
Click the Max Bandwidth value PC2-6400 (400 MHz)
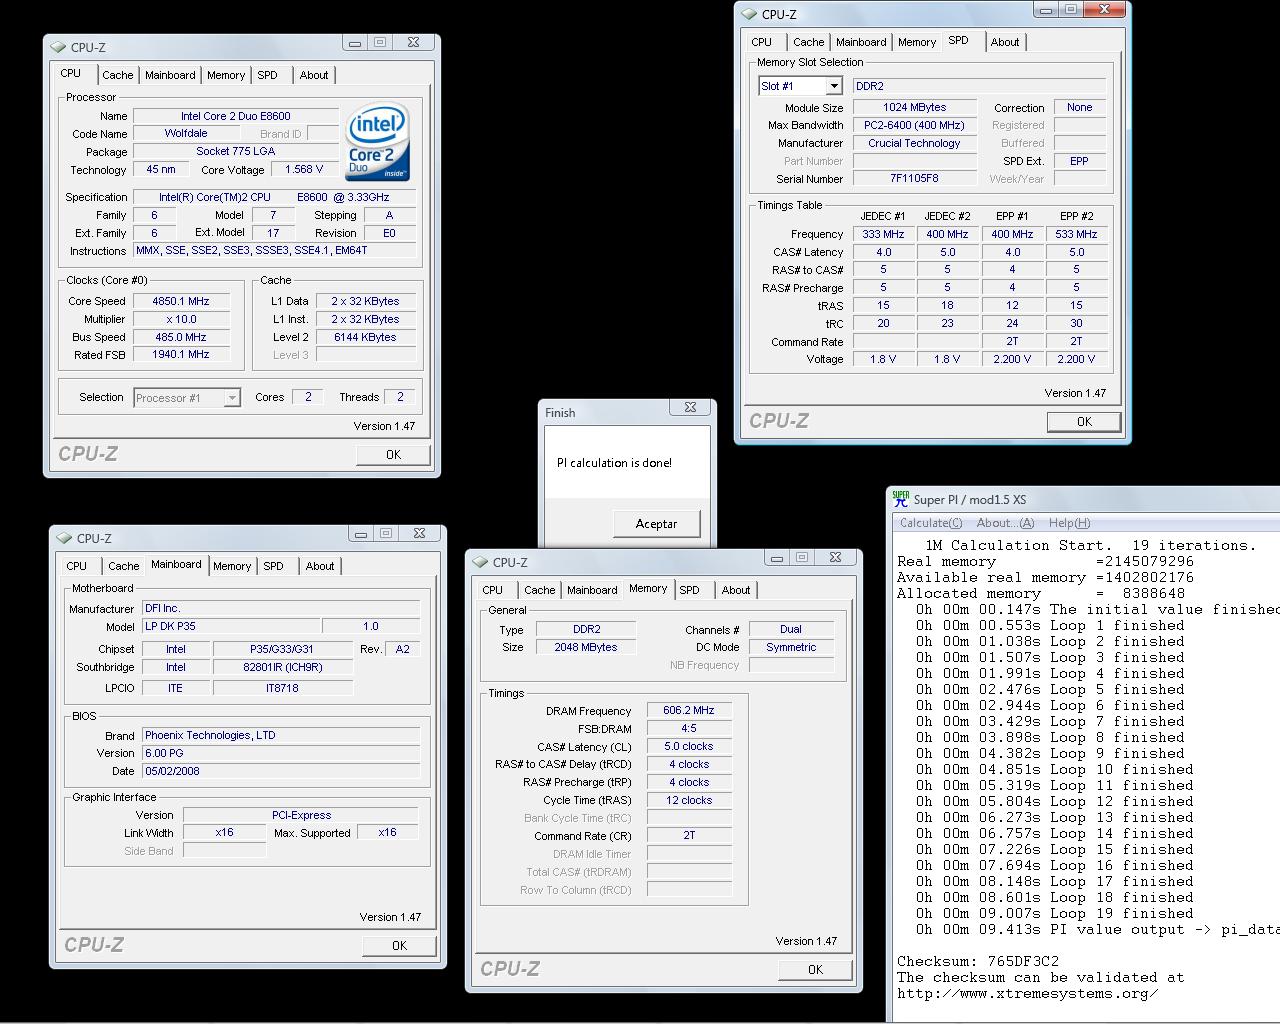coord(914,125)
